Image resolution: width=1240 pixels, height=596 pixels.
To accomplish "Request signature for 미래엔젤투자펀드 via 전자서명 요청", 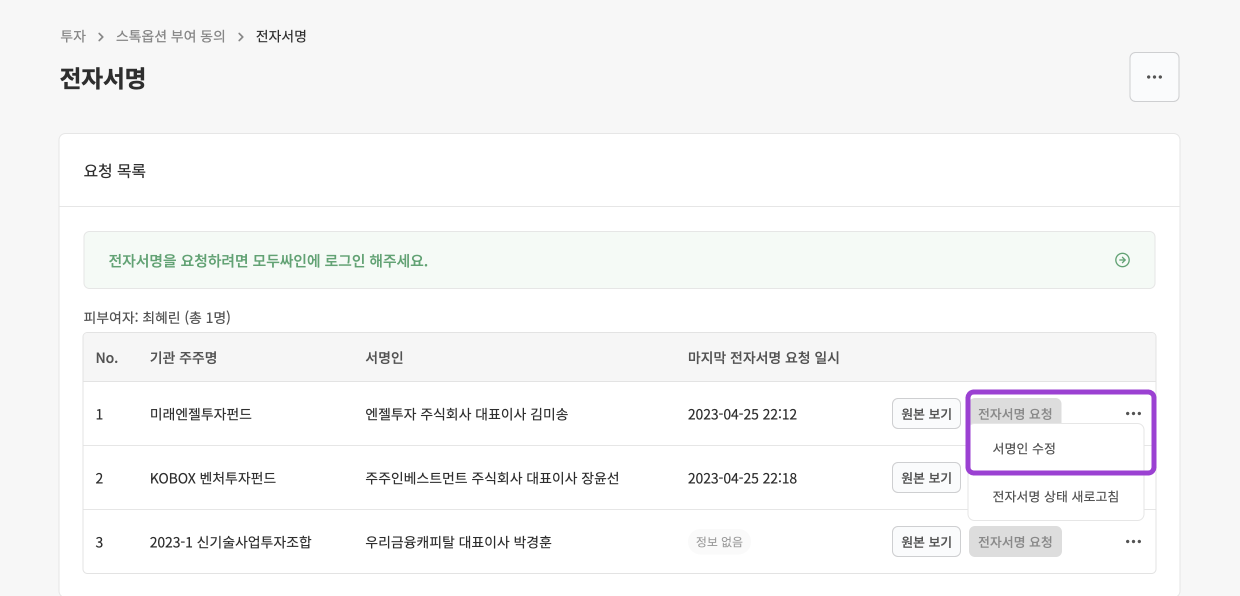I will pos(1015,413).
